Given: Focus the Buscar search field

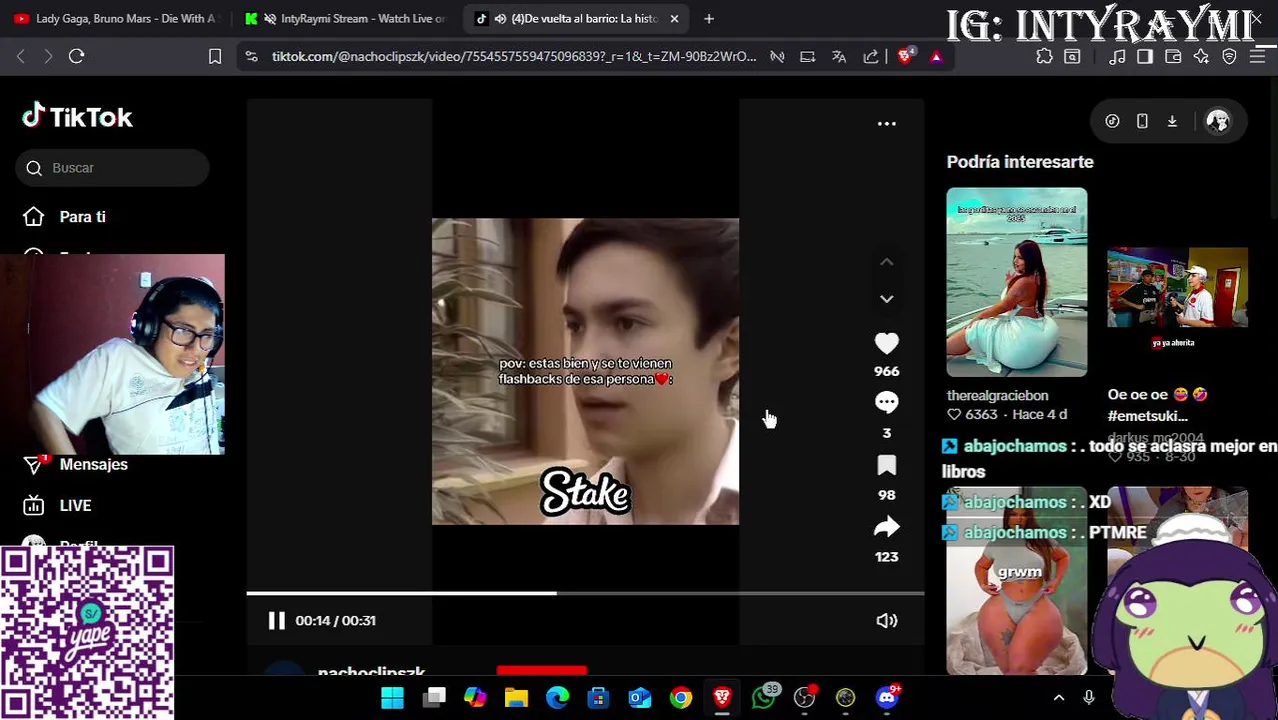Looking at the screenshot, I should [112, 168].
